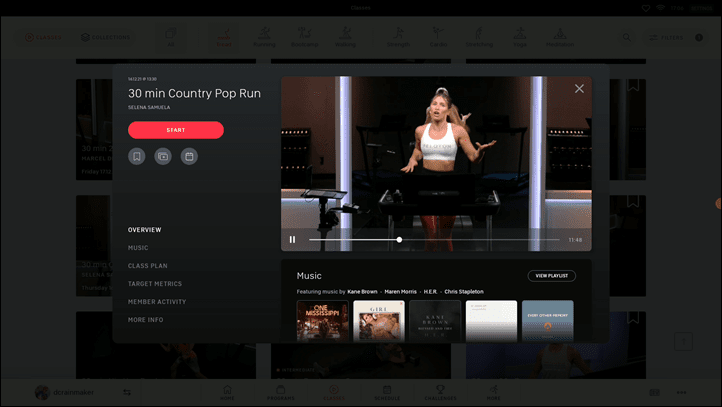Click artist name Maren Morris
Image resolution: width=722 pixels, height=407 pixels.
pos(401,291)
